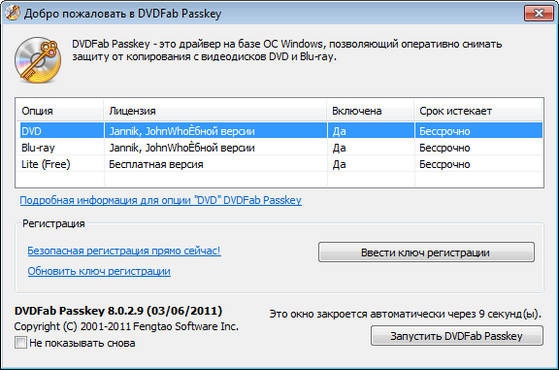Open 'Безопасная регистрация прямо сейчас!' link
The height and width of the screenshot is (370, 559).
tap(124, 251)
